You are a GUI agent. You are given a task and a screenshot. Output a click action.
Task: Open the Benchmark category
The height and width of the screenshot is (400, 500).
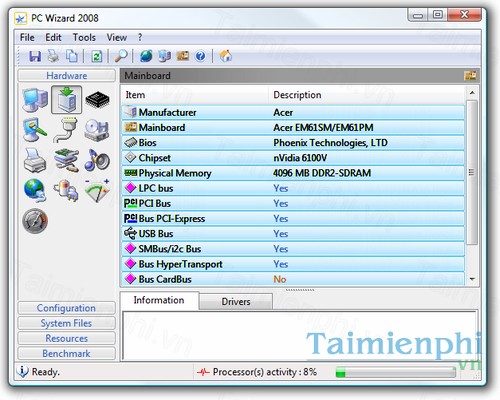click(x=67, y=353)
